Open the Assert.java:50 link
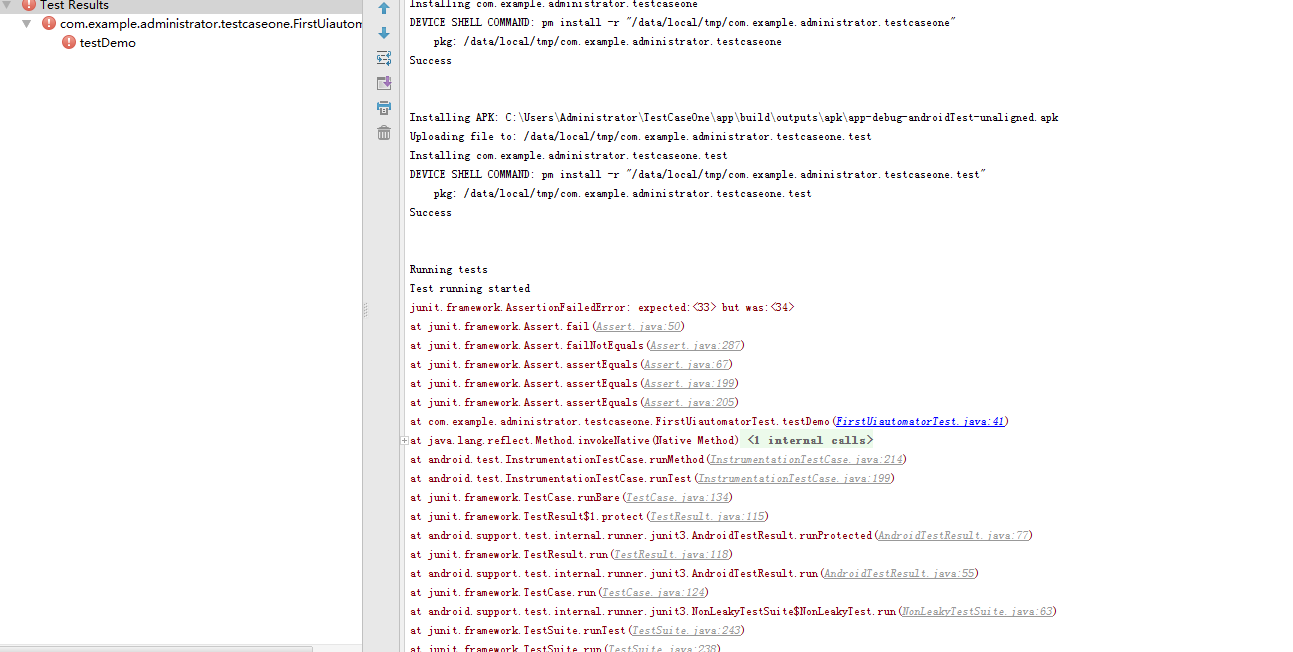The image size is (1293, 652). [x=638, y=326]
